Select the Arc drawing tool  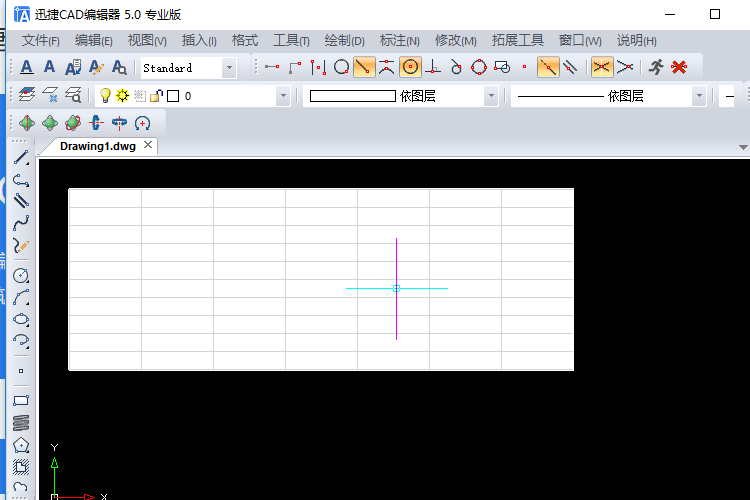click(21, 298)
